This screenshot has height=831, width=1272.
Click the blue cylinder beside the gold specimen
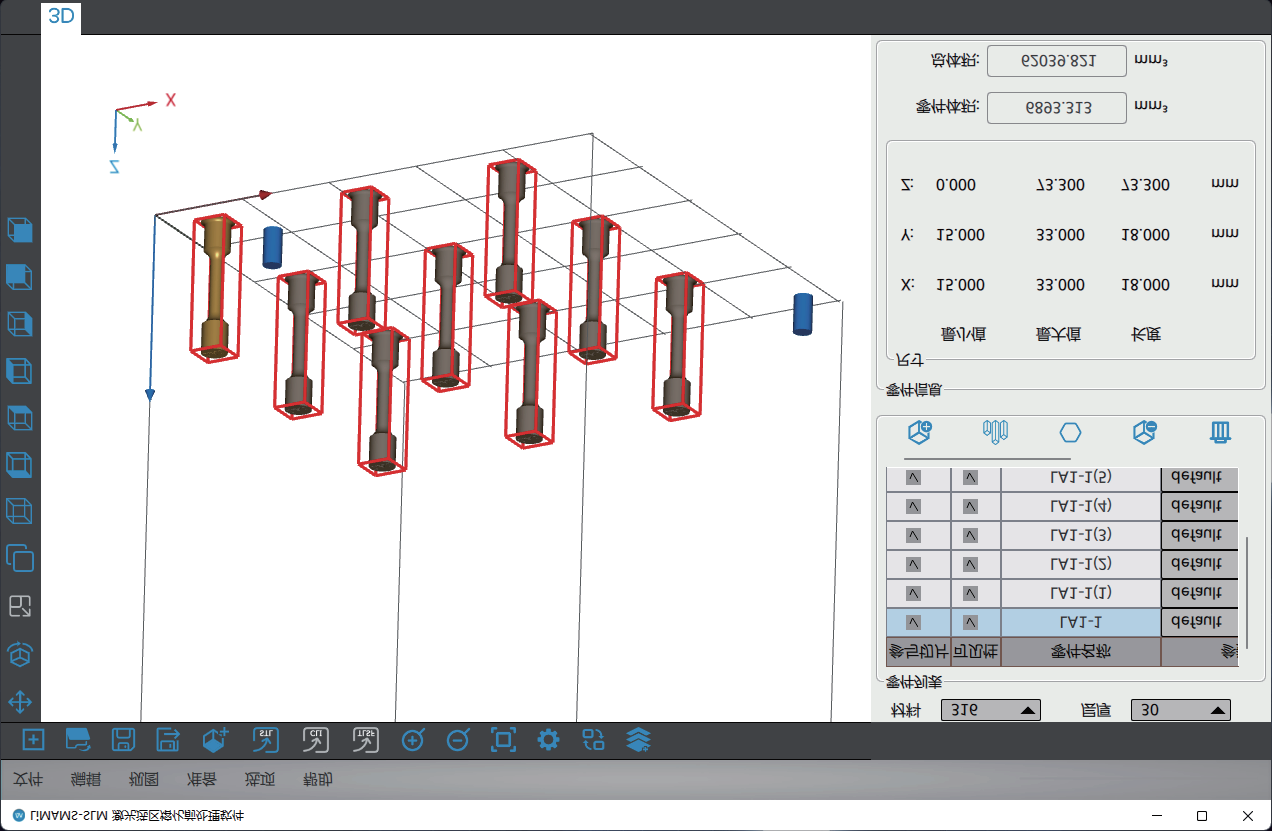pyautogui.click(x=273, y=247)
